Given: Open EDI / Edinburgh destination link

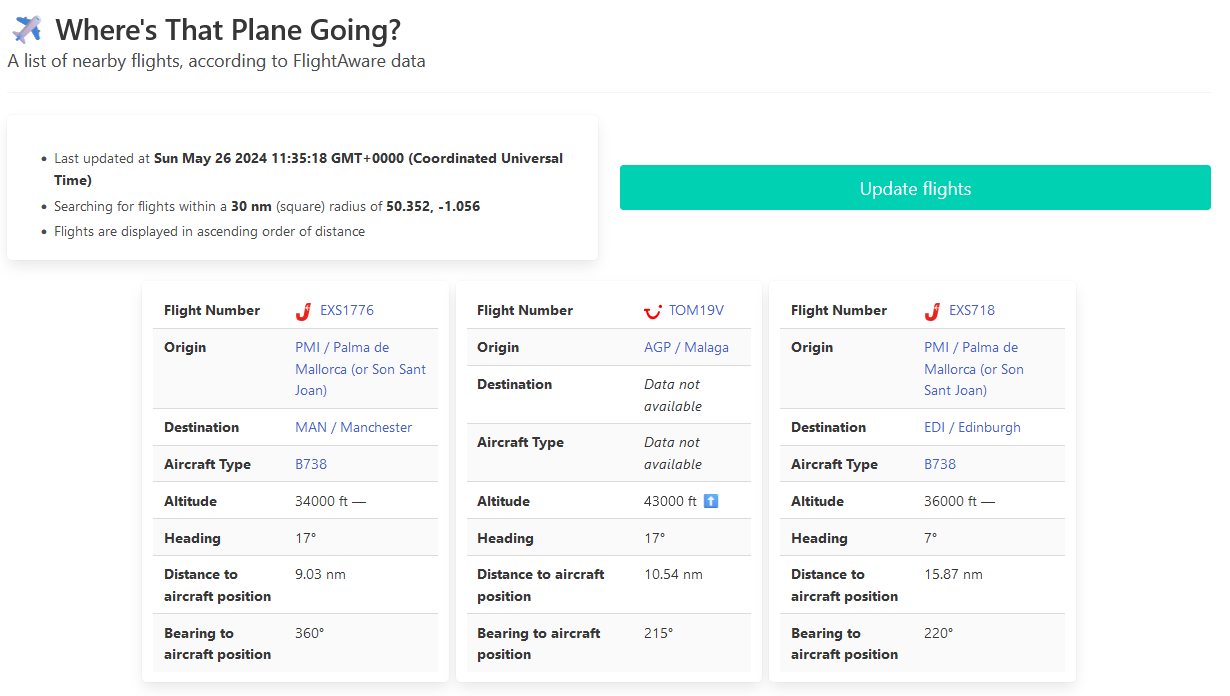Looking at the screenshot, I should (x=972, y=427).
